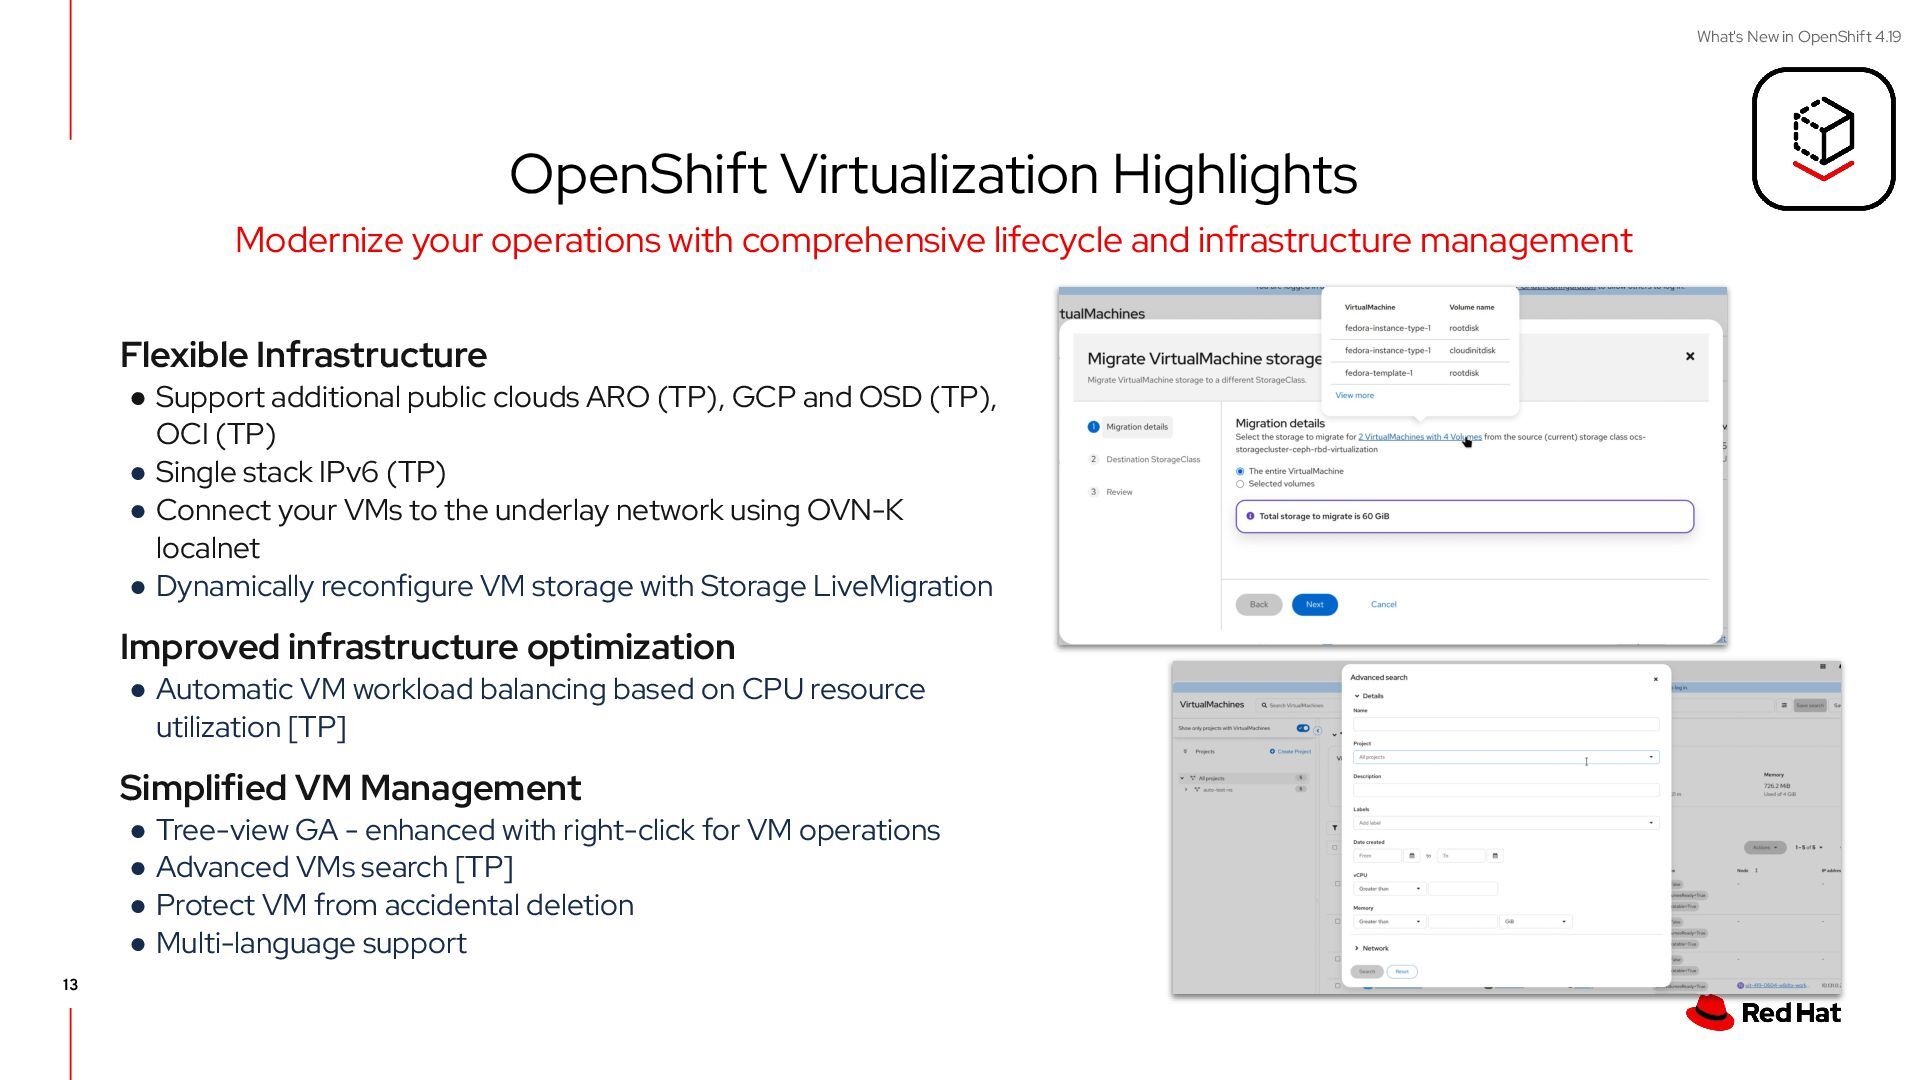This screenshot has width=1920, height=1080.
Task: Click the Protect VM from accidental deletion bullet
Action: (395, 905)
